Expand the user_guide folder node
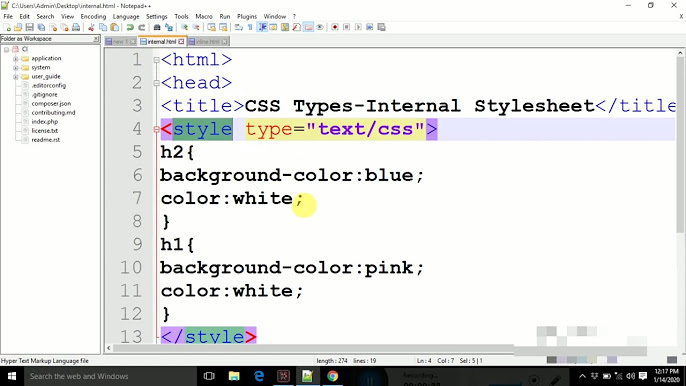Viewport: 686px width, 386px height. click(15, 77)
